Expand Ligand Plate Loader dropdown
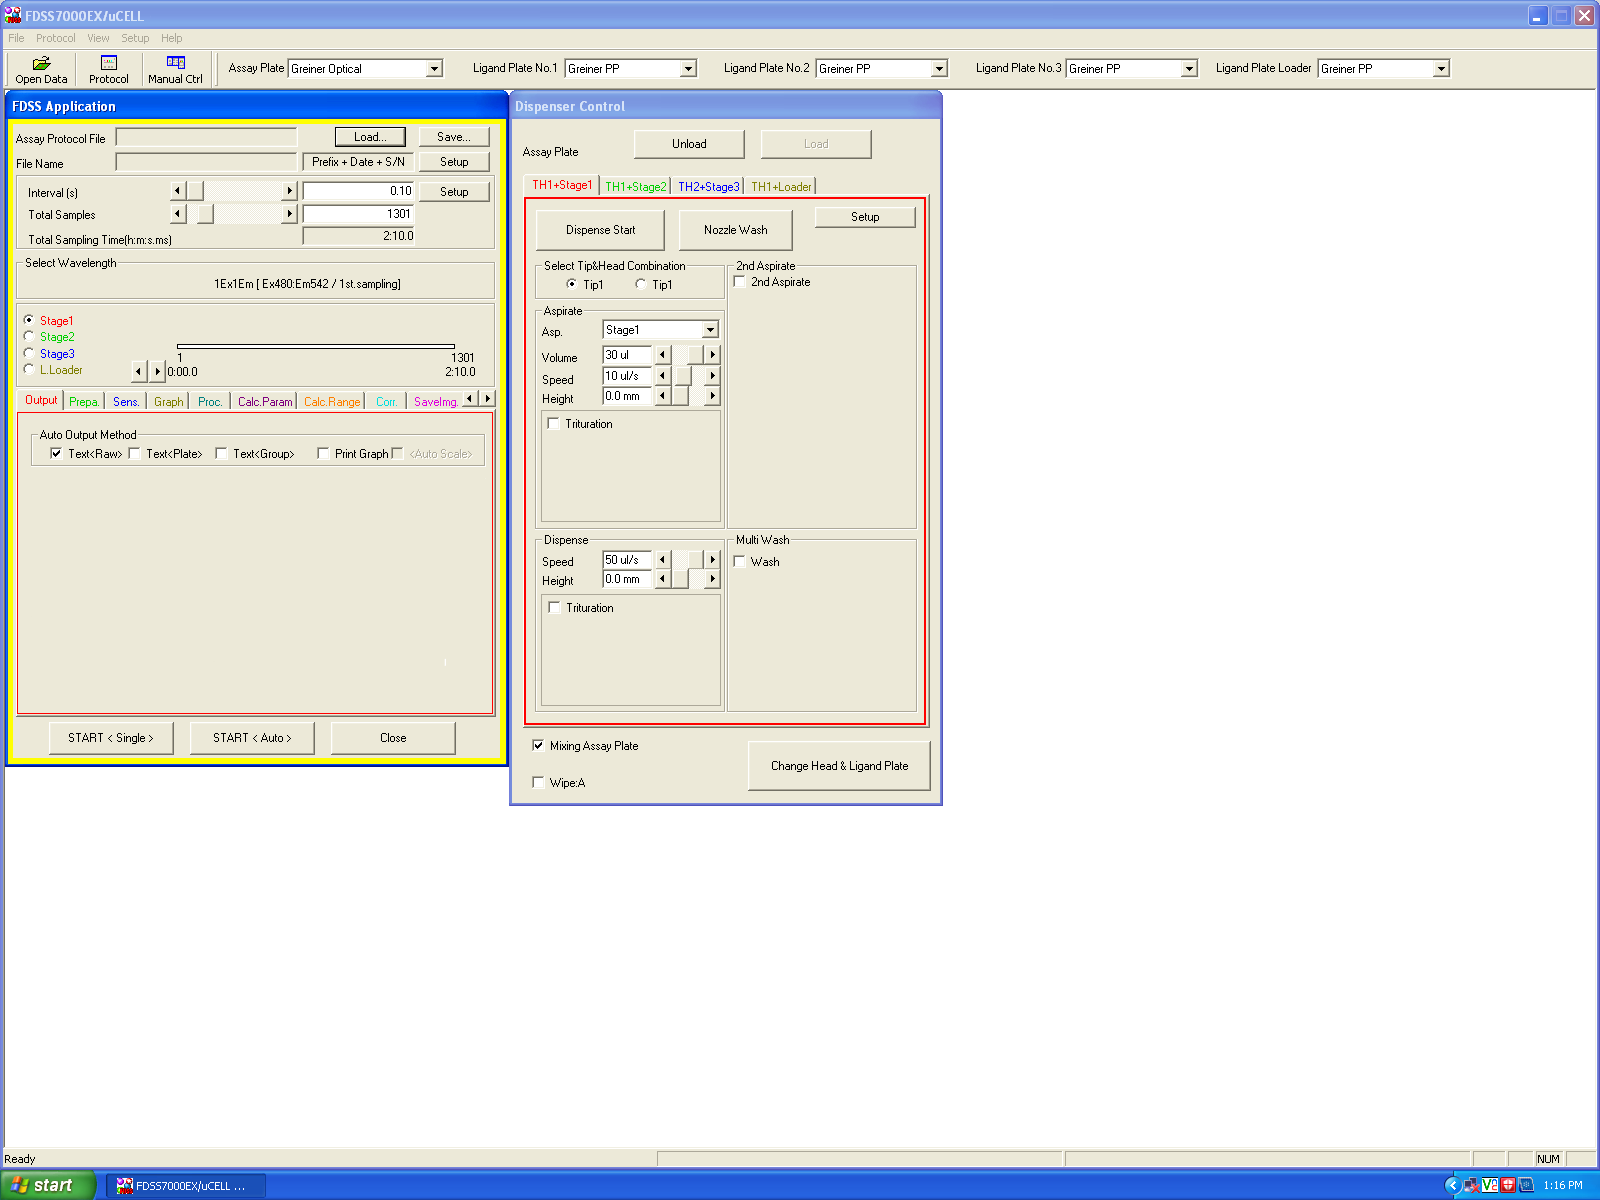The image size is (1600, 1200). pyautogui.click(x=1441, y=69)
